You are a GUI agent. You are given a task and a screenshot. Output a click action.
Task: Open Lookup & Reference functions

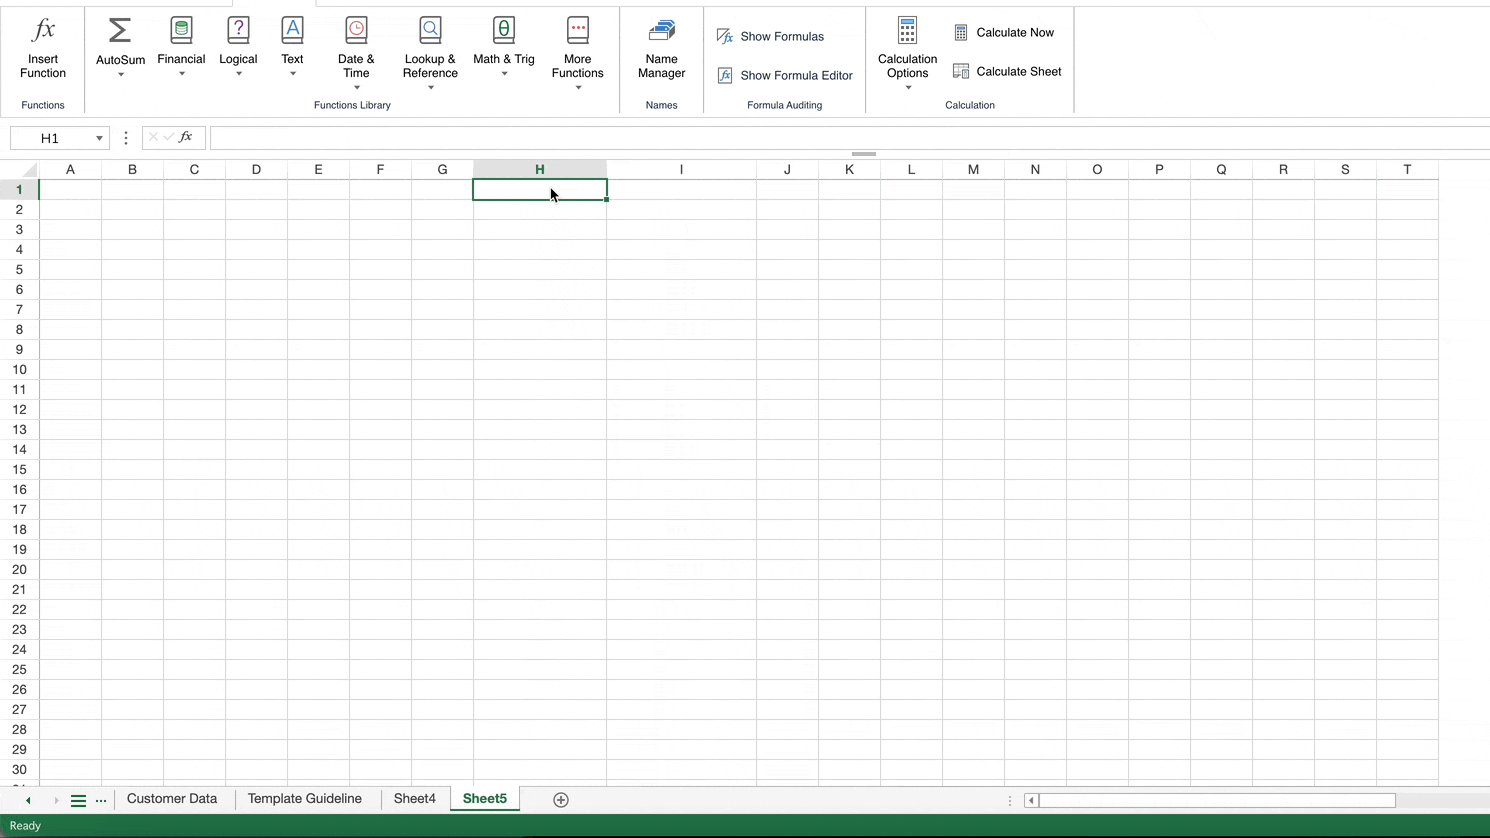click(430, 52)
